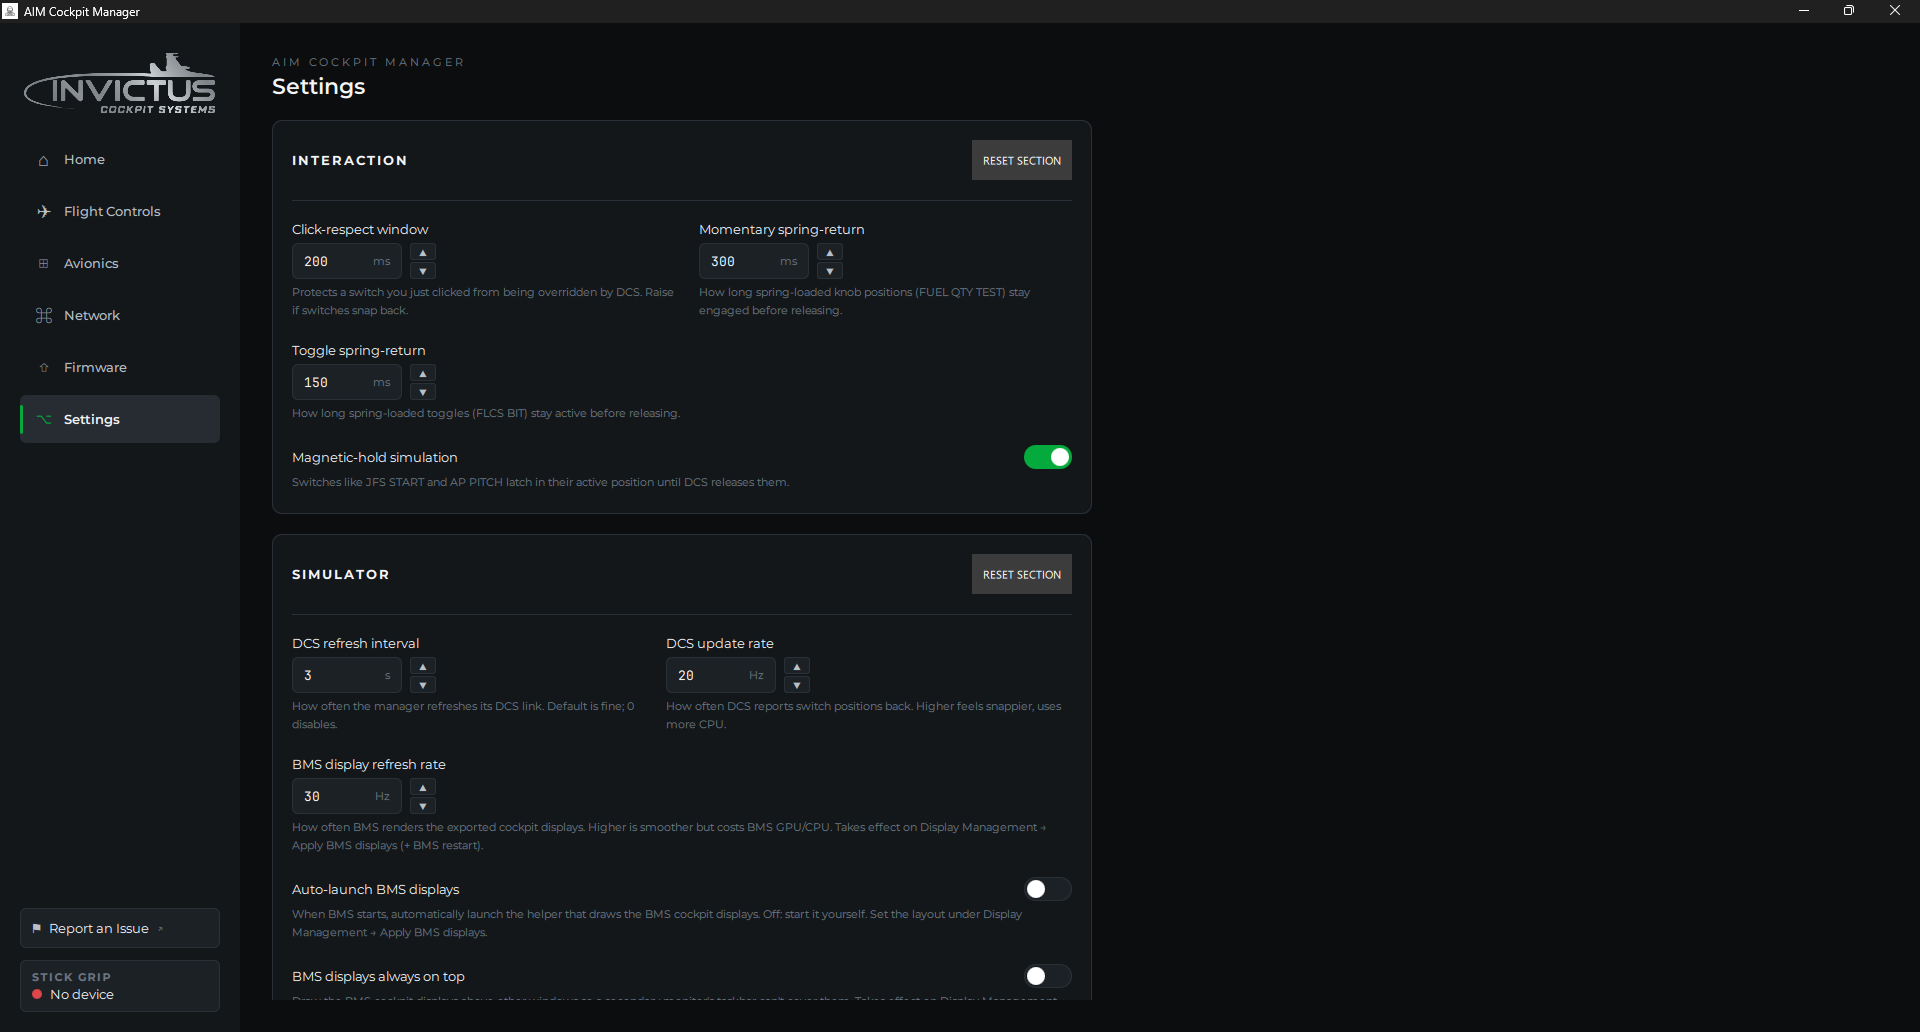
Task: Click the INTERACTION section title
Action: (x=349, y=160)
